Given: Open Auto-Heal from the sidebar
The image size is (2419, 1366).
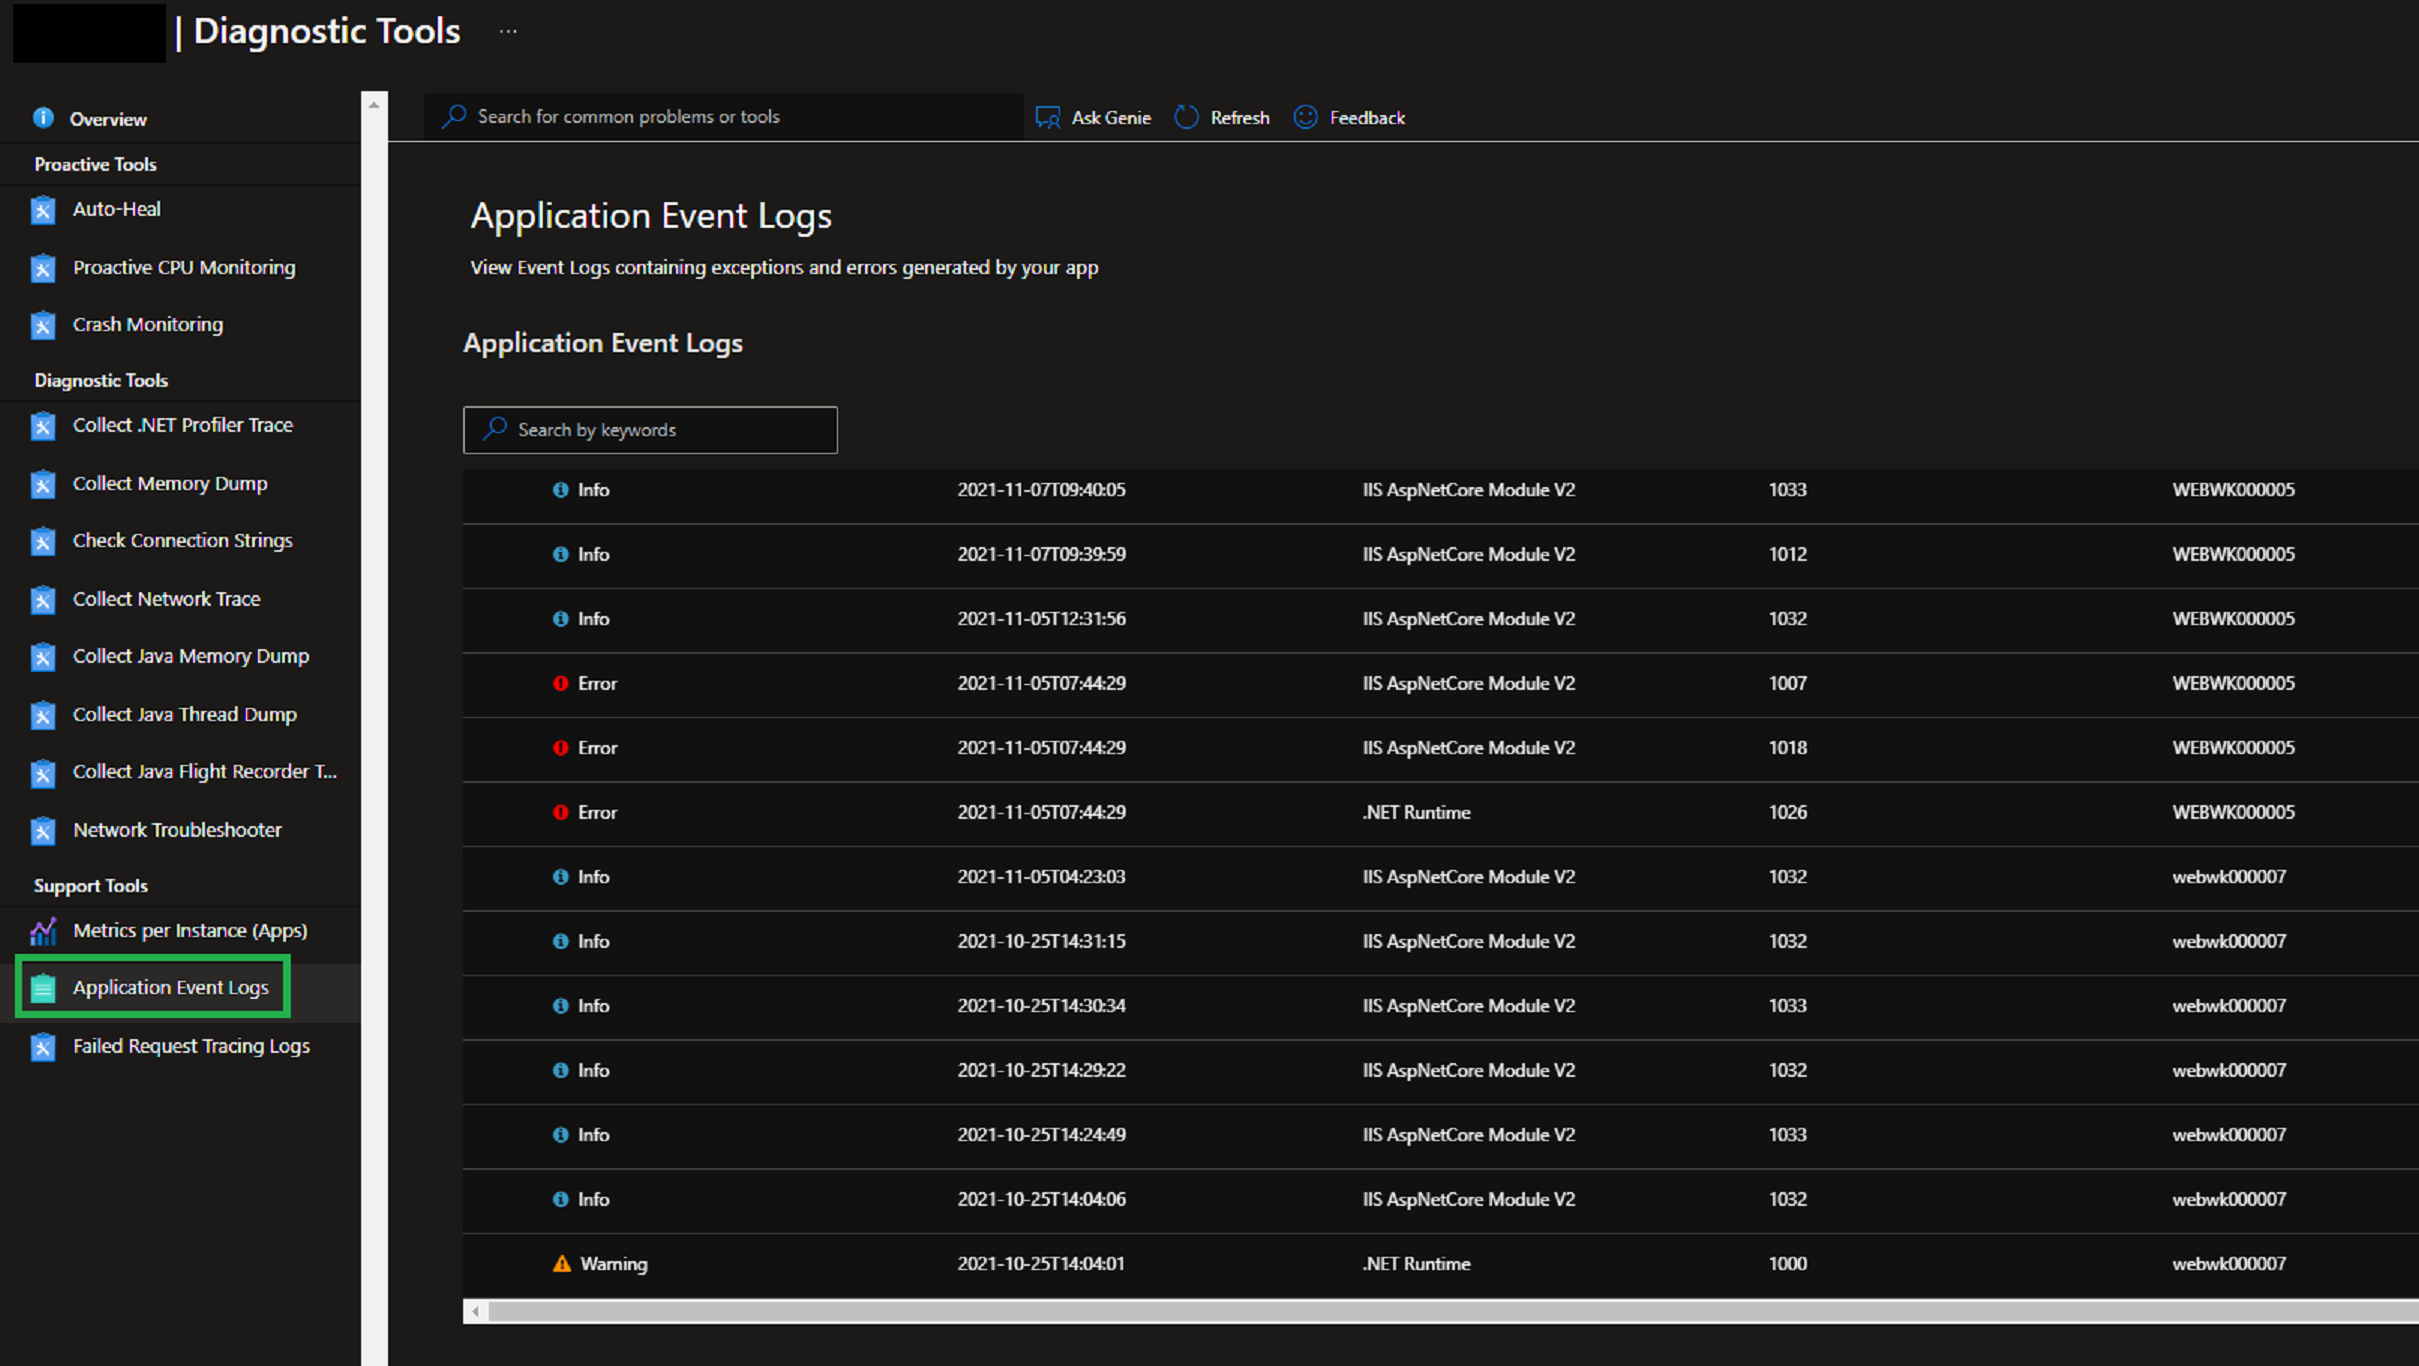Looking at the screenshot, I should pyautogui.click(x=116, y=209).
